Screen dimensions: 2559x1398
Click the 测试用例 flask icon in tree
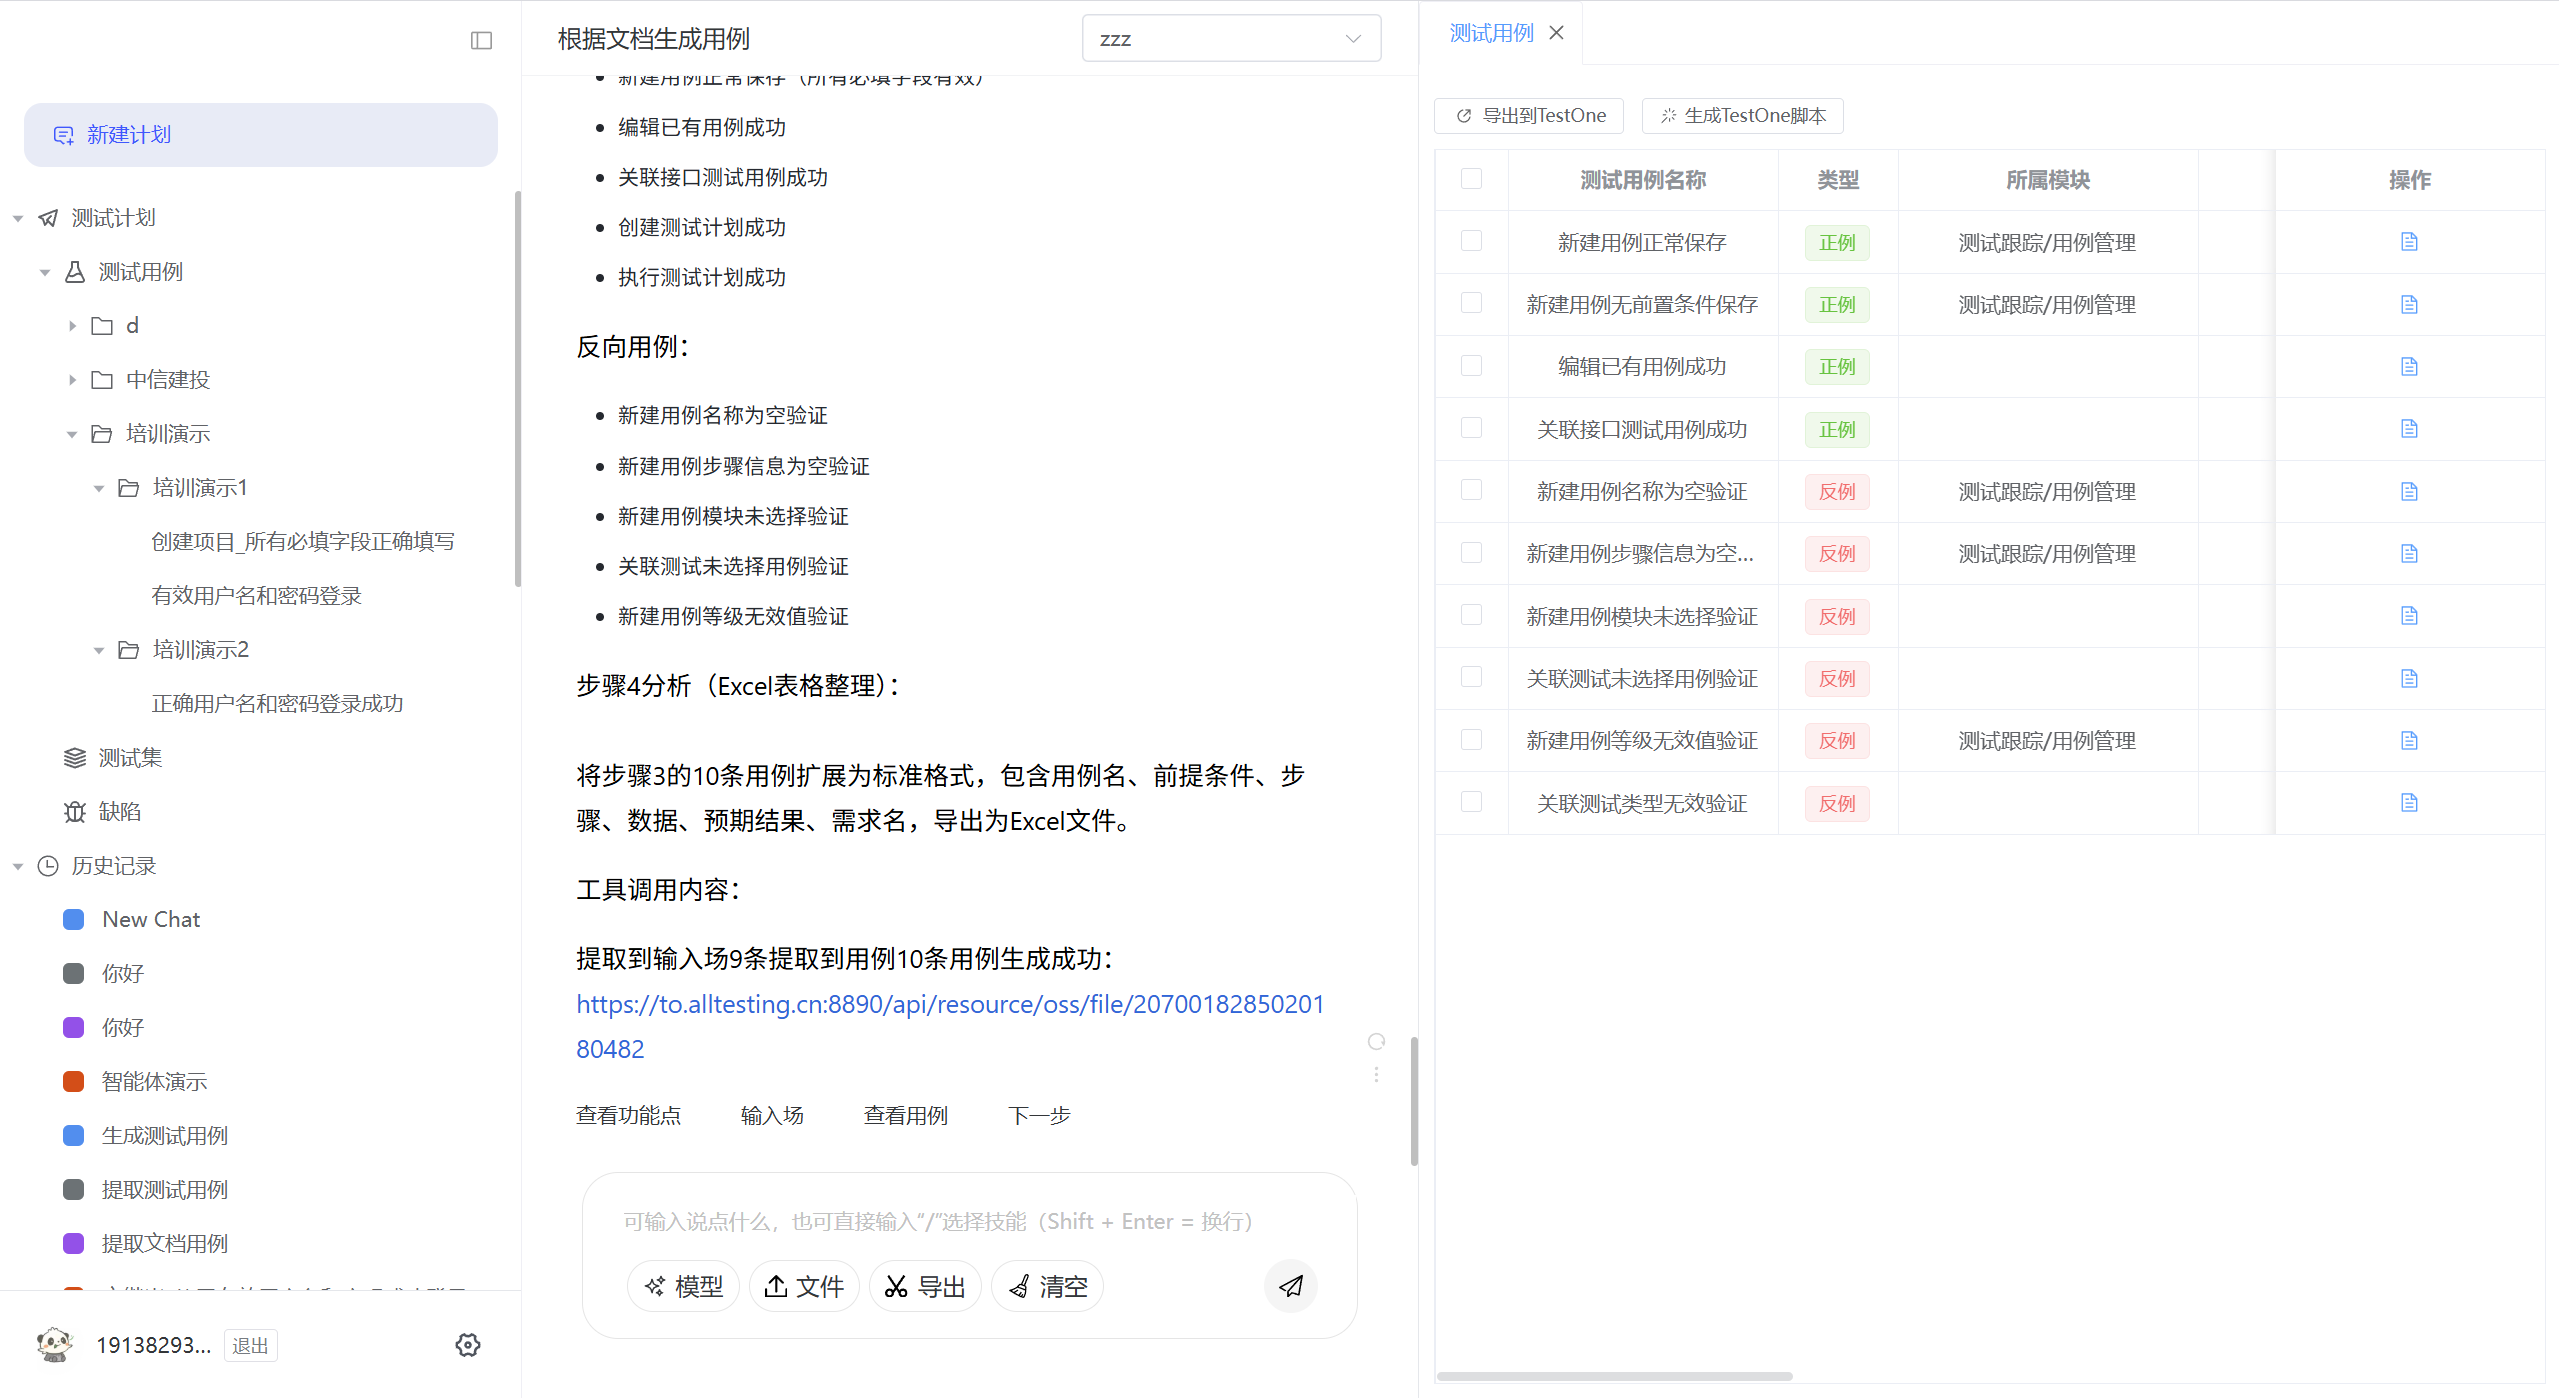click(x=75, y=272)
